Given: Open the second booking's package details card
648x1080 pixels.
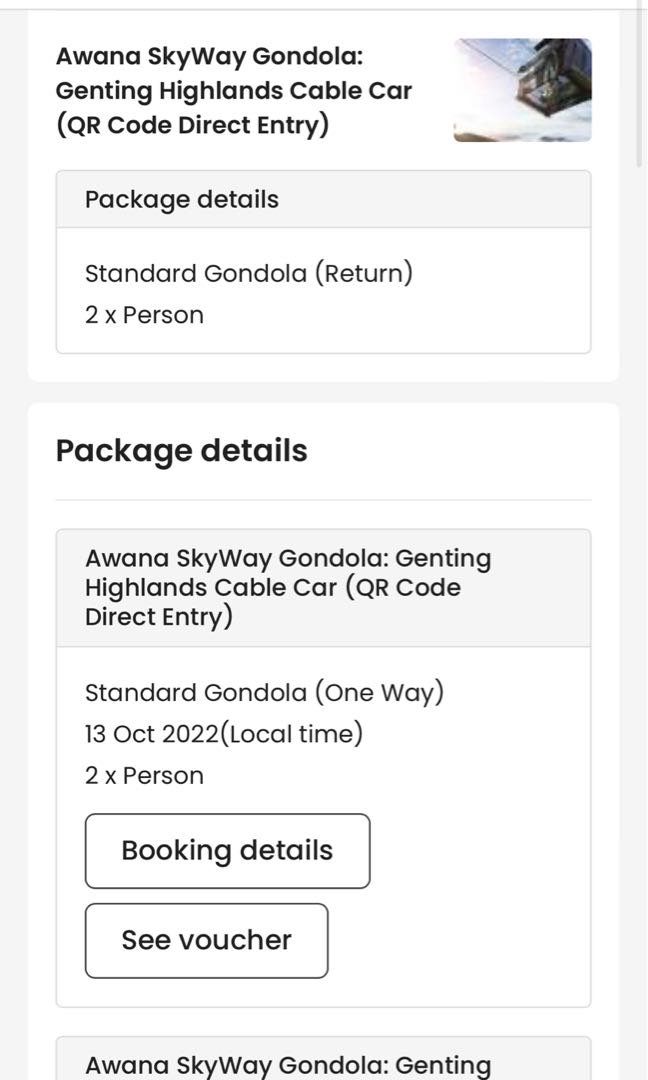Looking at the screenshot, I should click(324, 760).
